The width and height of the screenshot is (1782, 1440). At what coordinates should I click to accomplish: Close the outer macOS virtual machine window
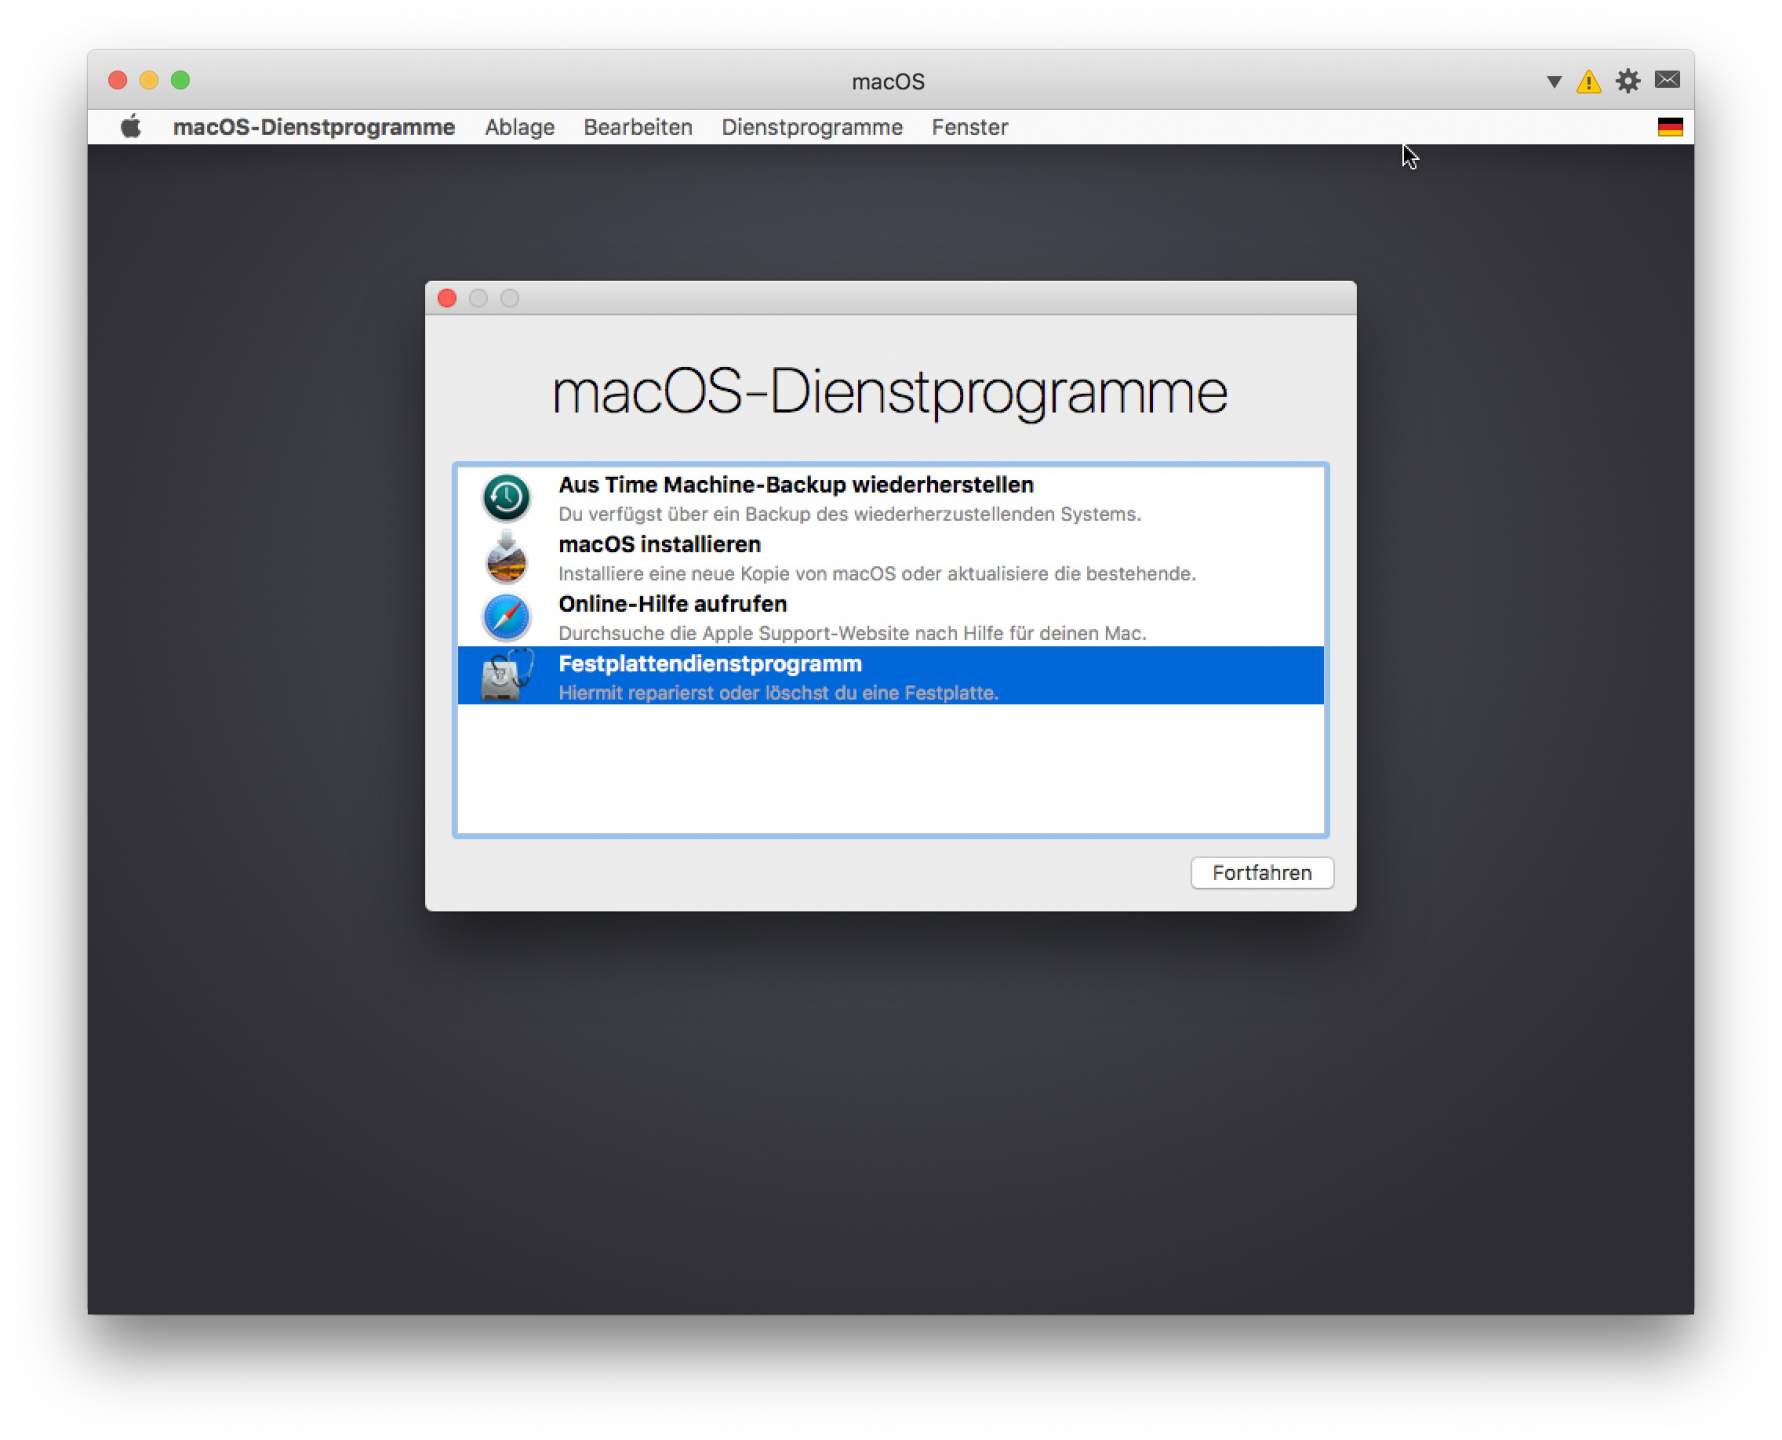(x=118, y=80)
